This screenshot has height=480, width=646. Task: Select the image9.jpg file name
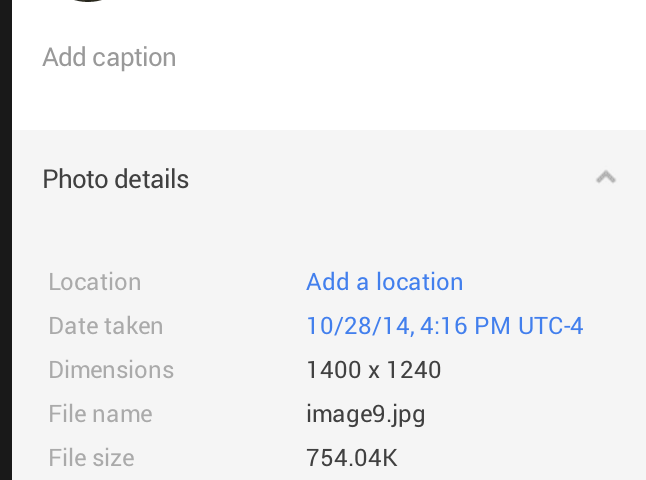366,414
